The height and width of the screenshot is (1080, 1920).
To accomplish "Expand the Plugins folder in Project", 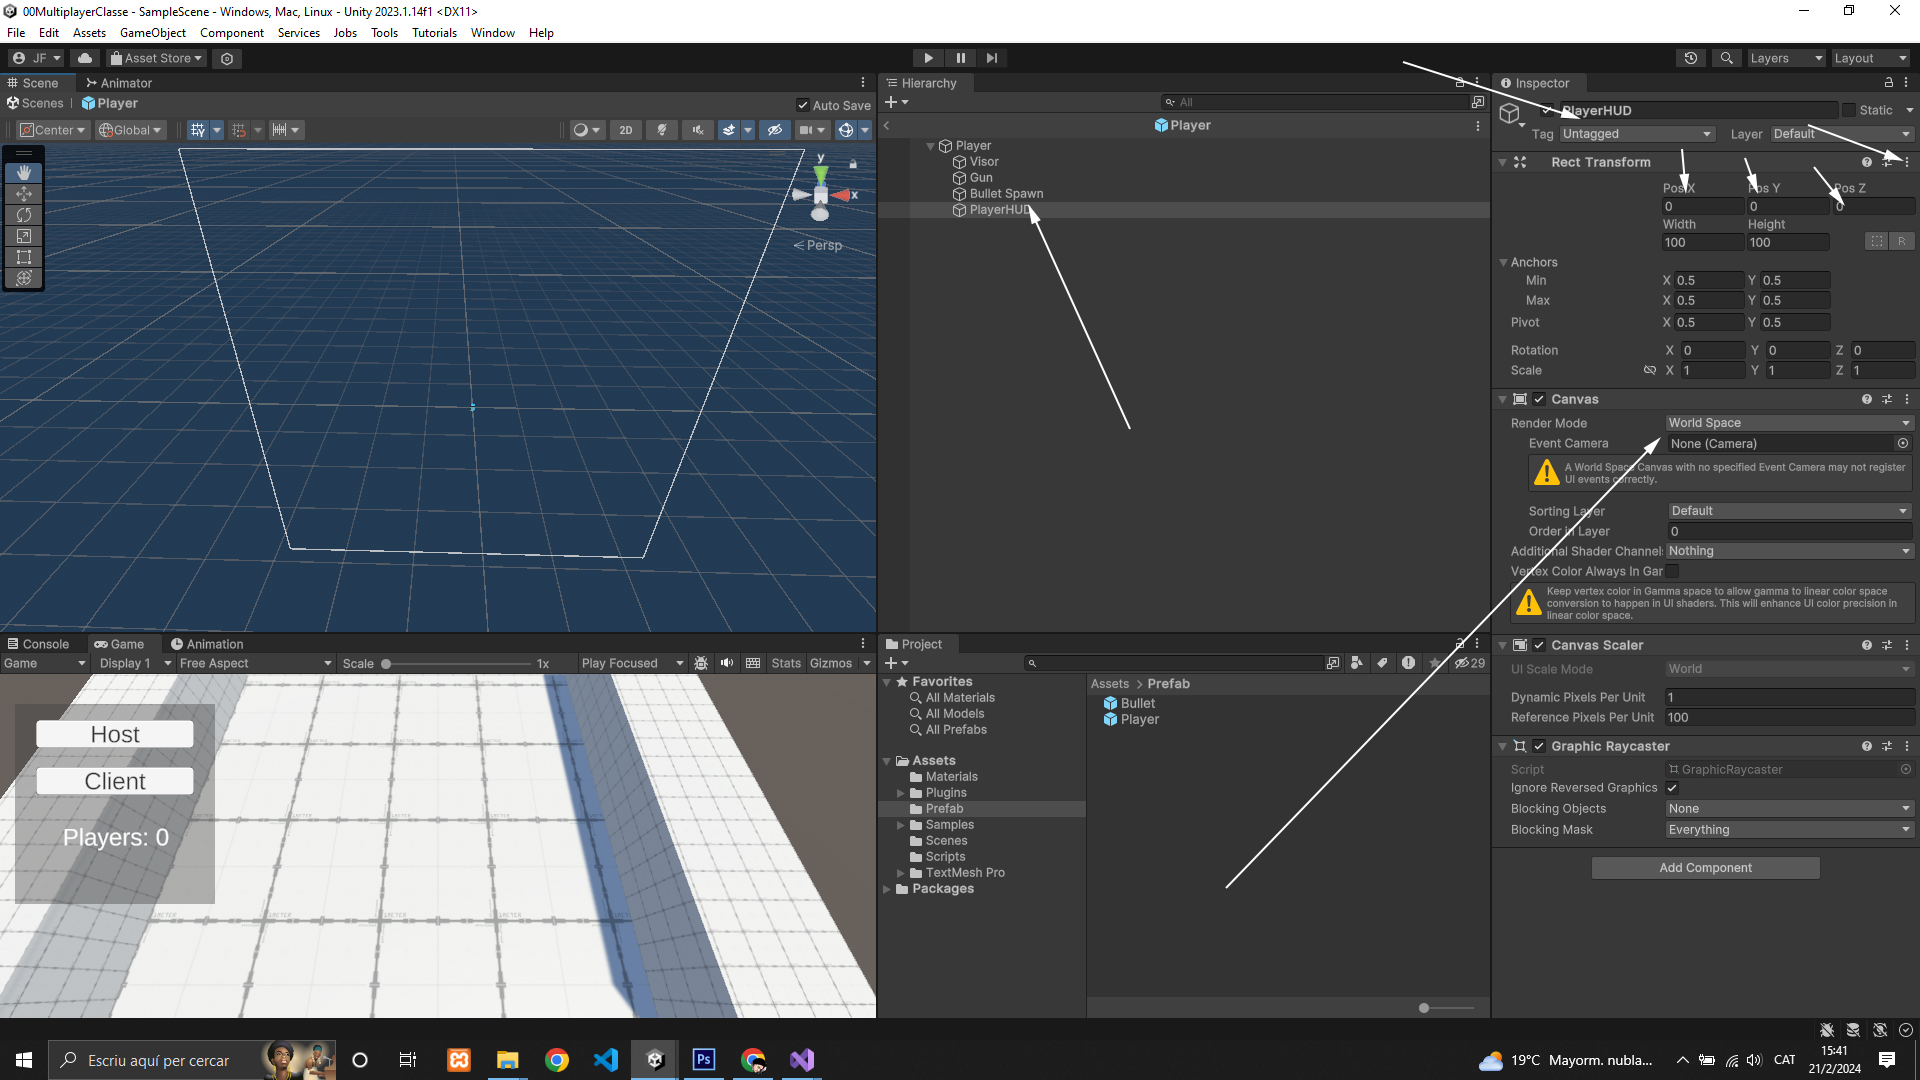I will tap(900, 793).
